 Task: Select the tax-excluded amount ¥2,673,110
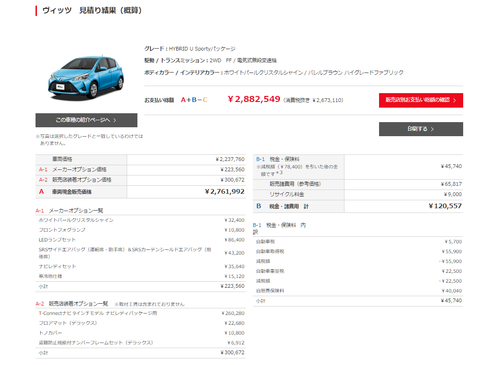(x=313, y=100)
